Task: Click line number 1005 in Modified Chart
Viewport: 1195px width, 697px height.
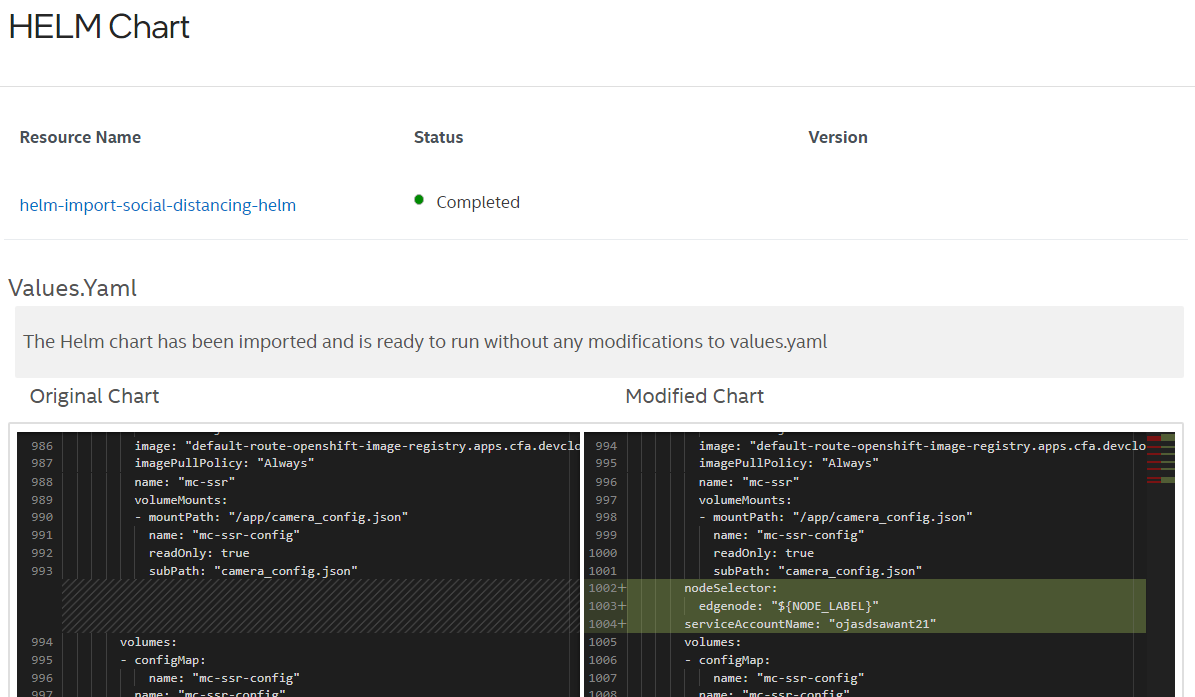Action: 603,643
